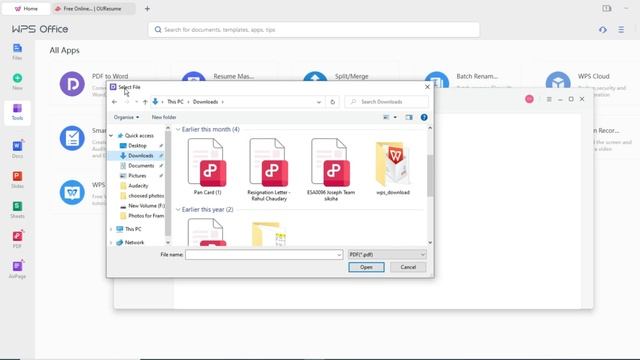The image size is (640, 360).
Task: Click the Batch Rename app label
Action: click(477, 76)
